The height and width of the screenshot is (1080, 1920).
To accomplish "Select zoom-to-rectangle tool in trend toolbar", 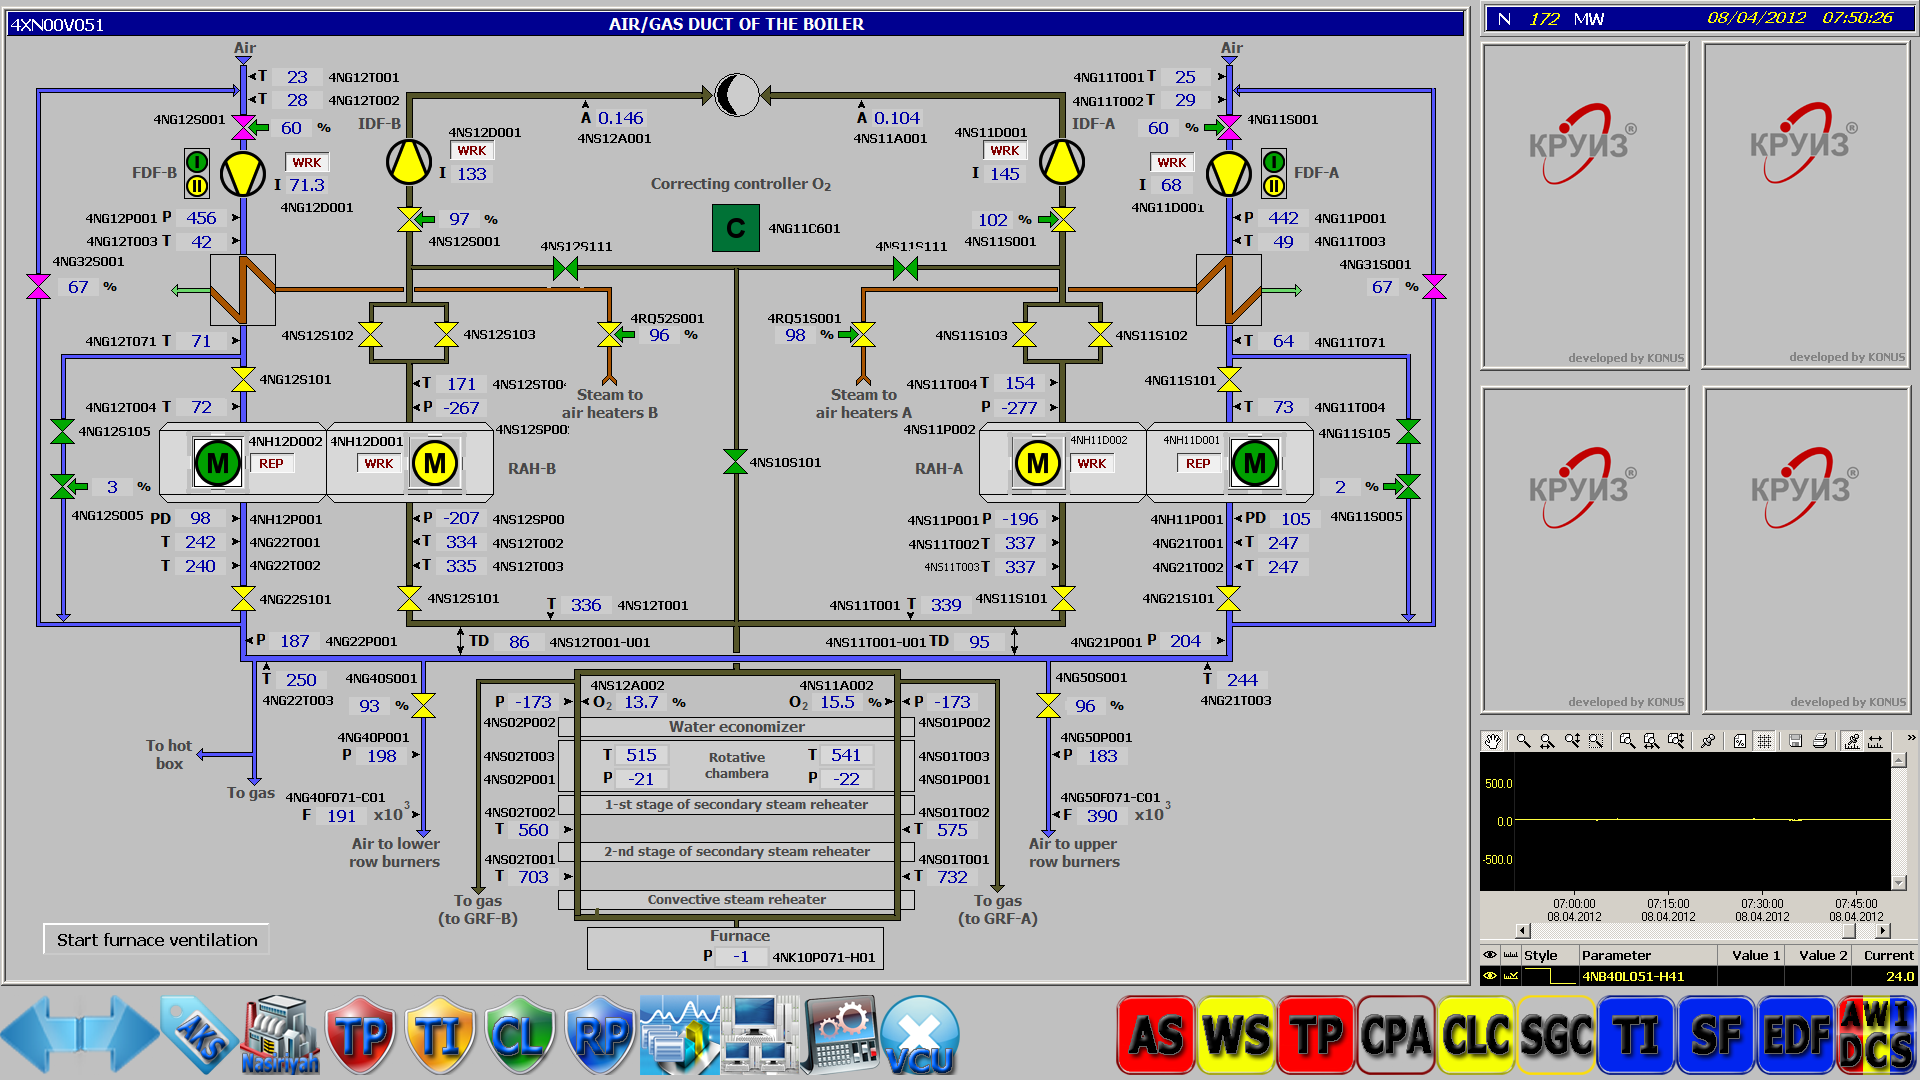I will [x=1596, y=741].
